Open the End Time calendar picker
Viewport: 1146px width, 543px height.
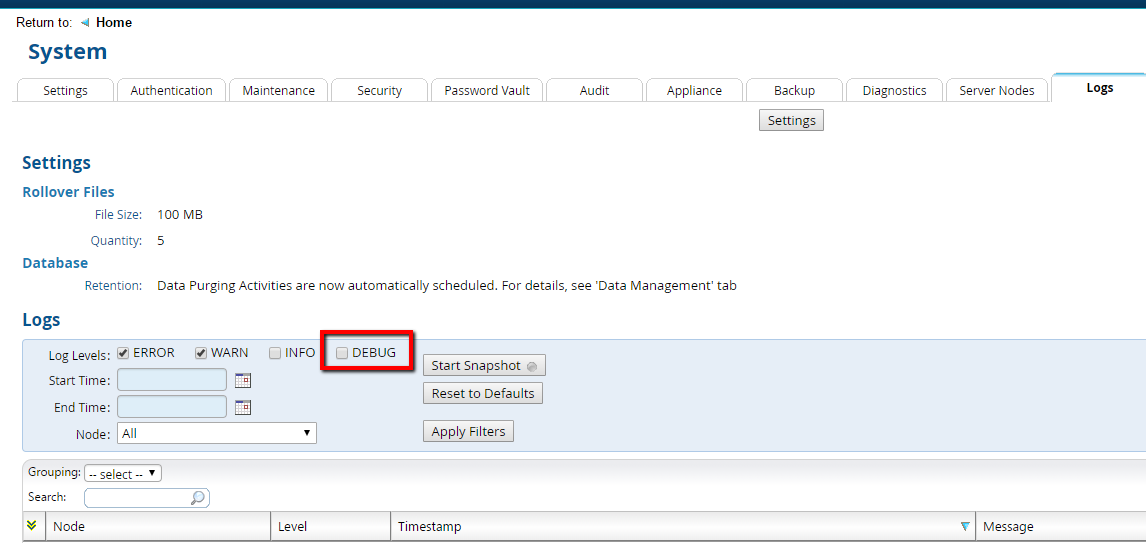click(242, 407)
